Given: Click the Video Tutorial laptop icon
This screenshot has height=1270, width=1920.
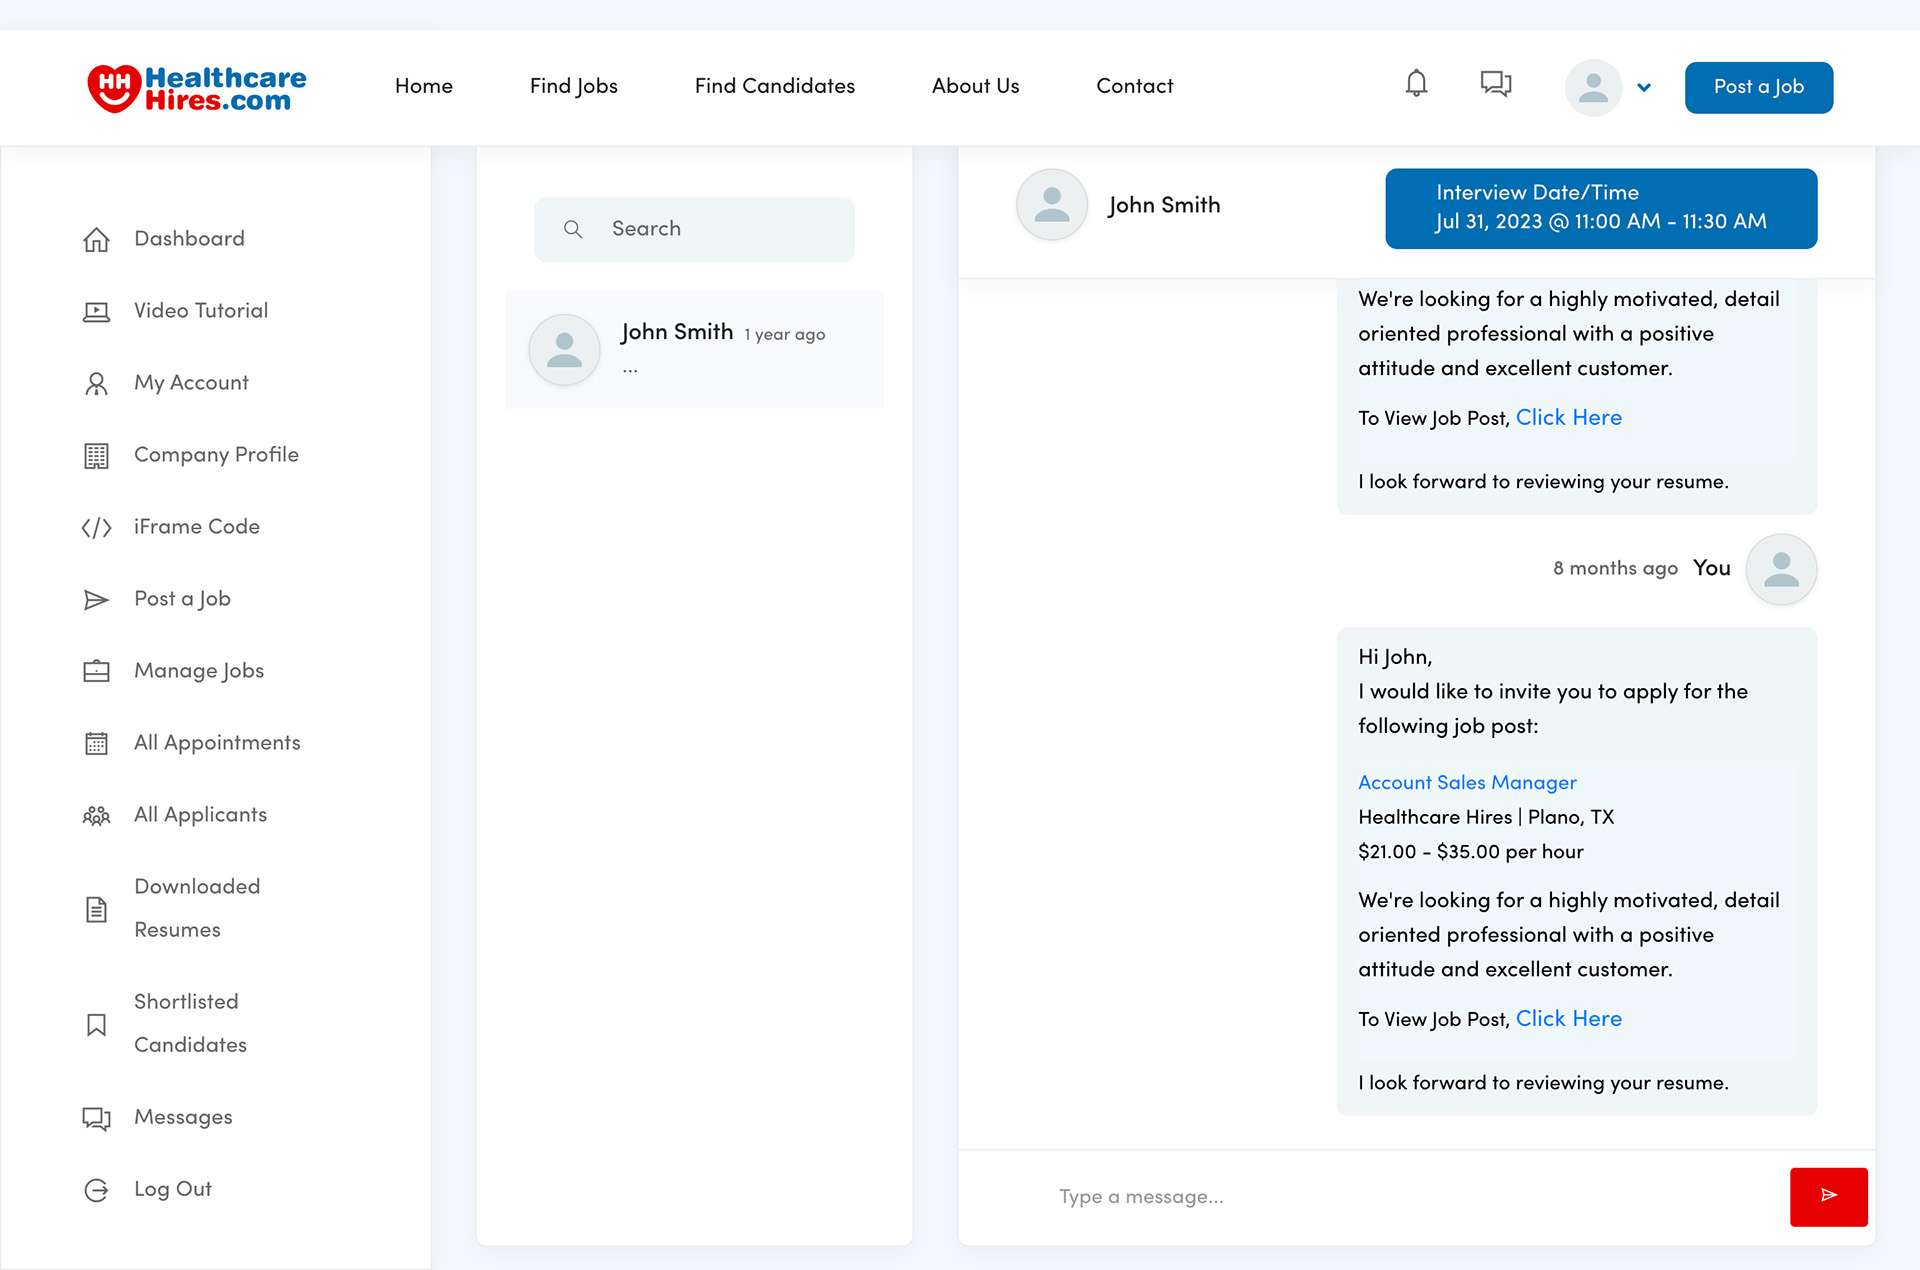Looking at the screenshot, I should click(96, 312).
